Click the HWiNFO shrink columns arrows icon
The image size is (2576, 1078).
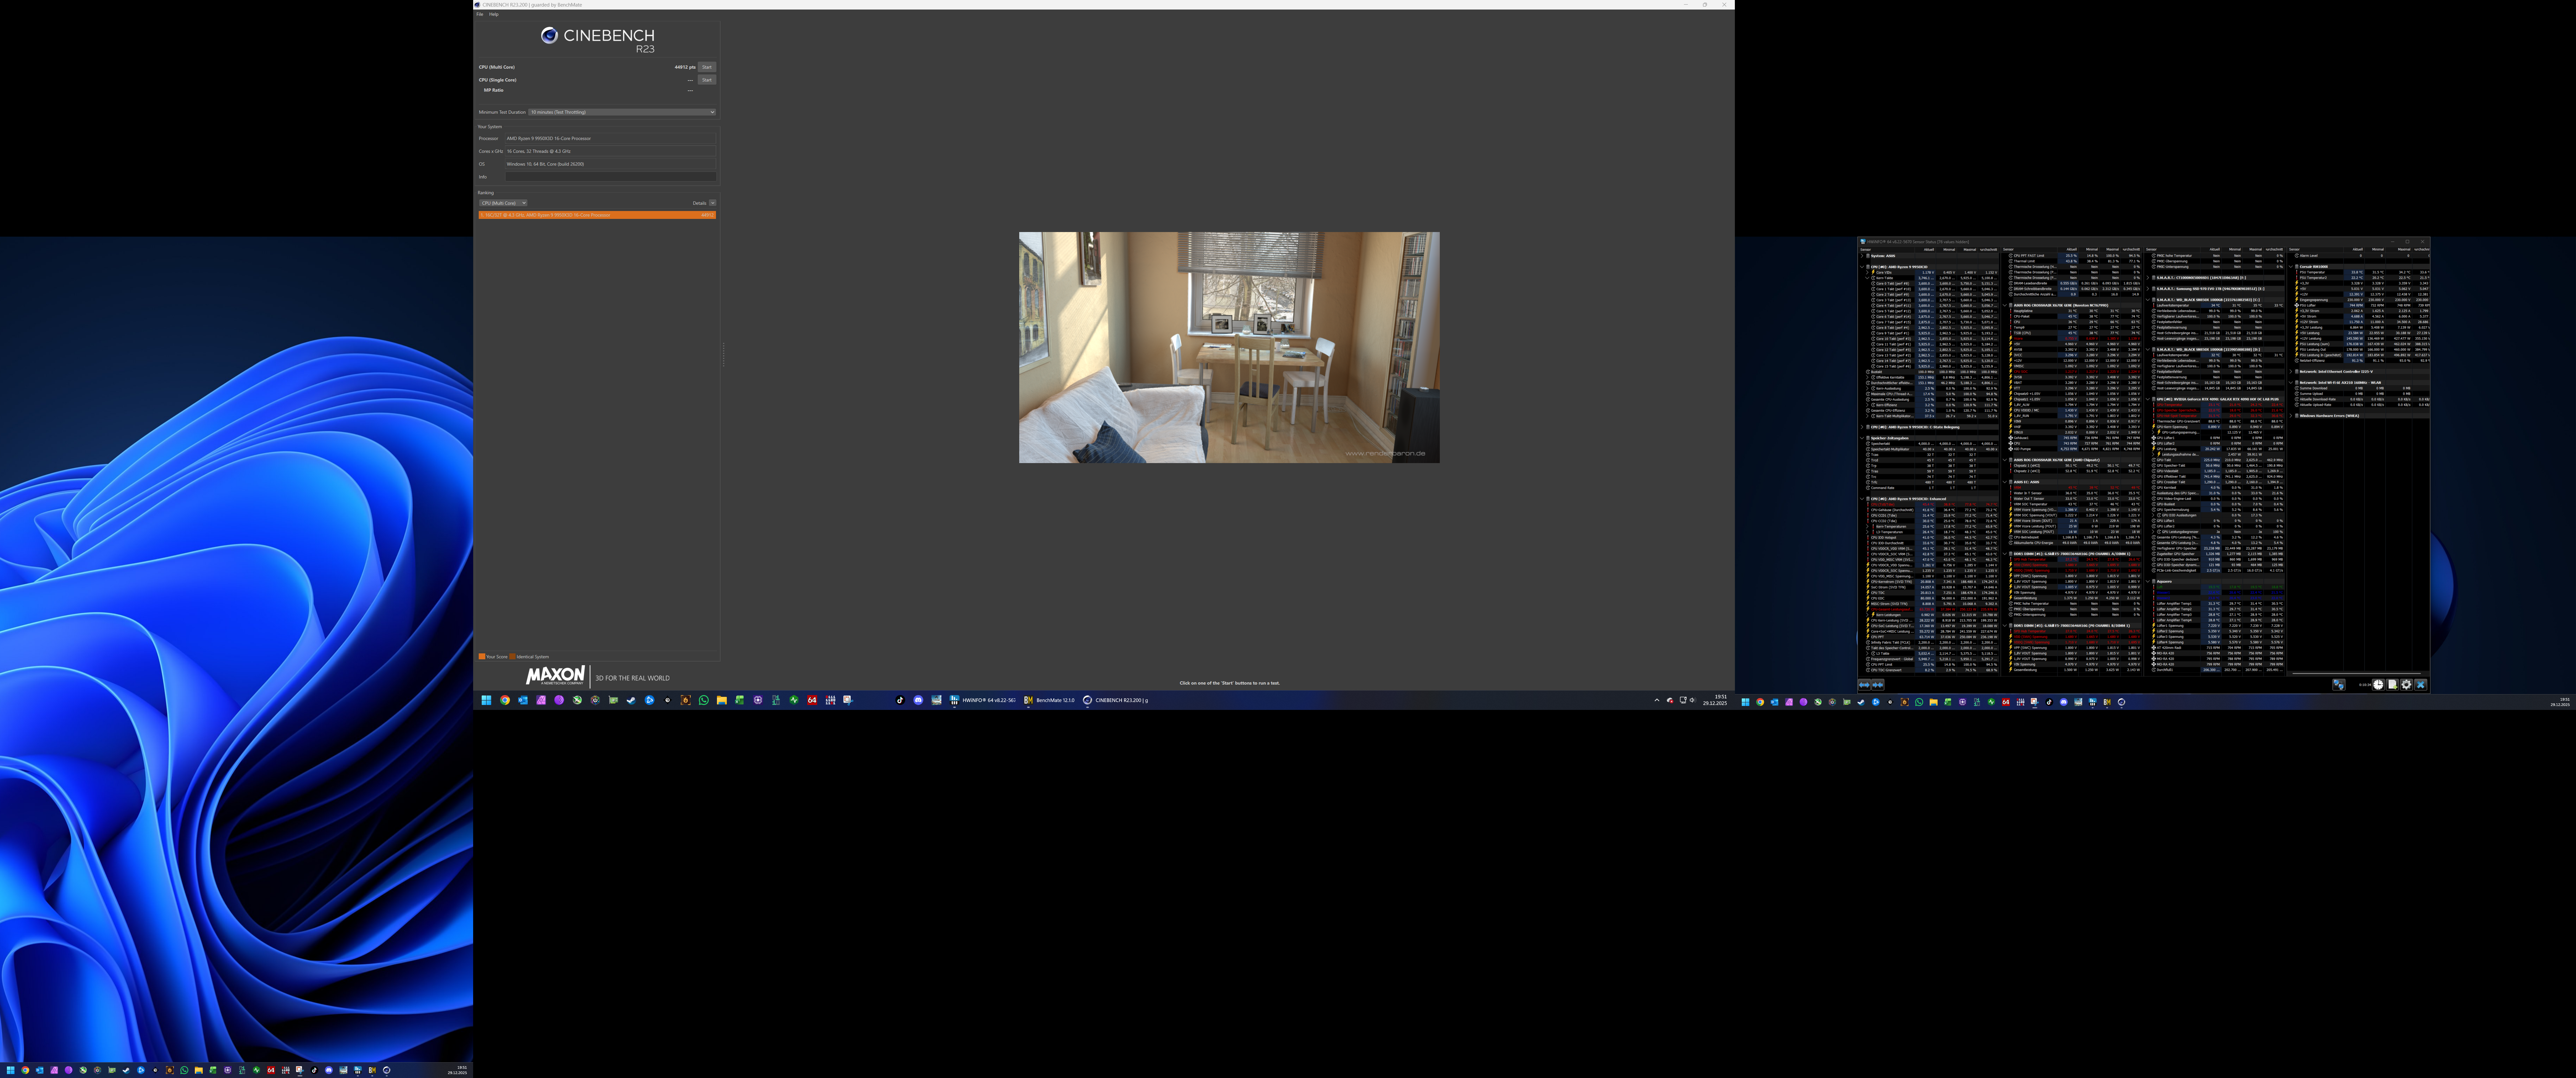(1878, 685)
